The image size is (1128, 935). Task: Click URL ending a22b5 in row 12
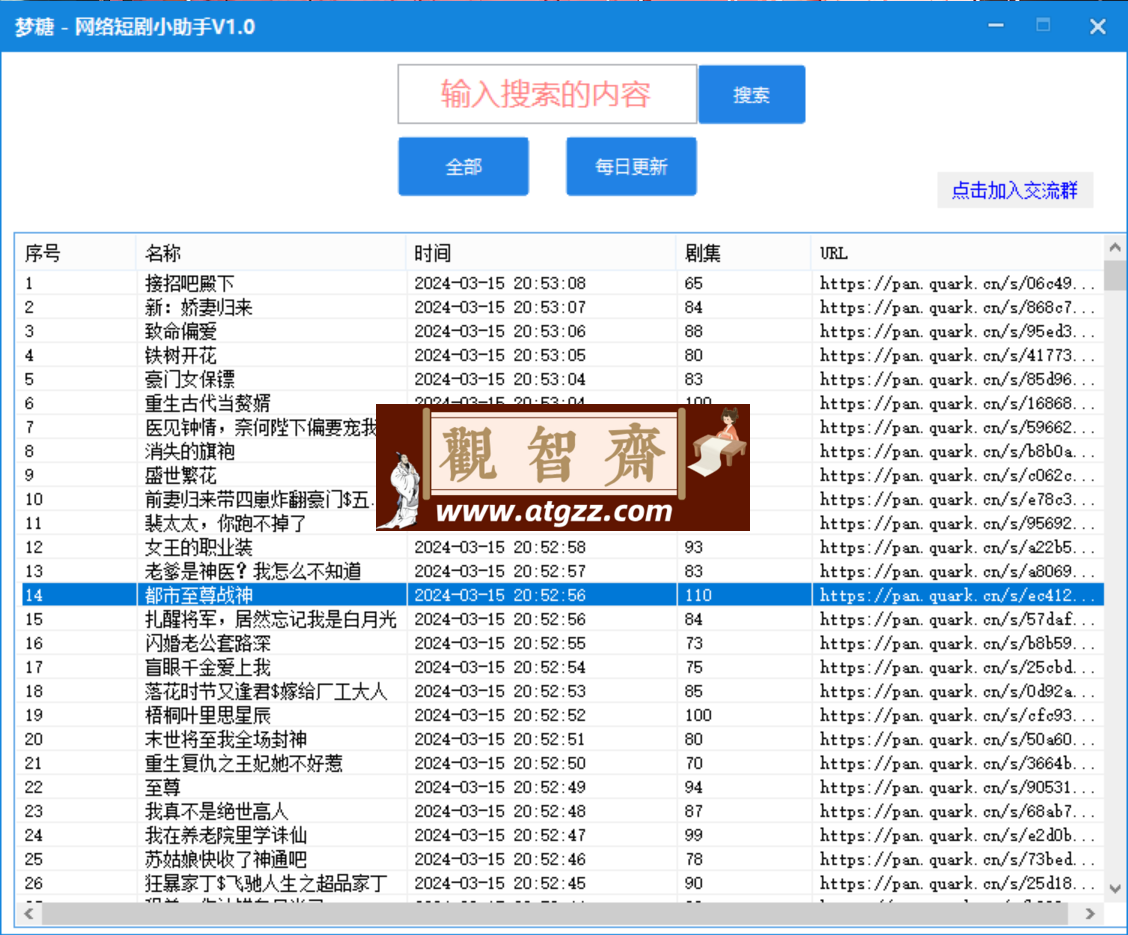958,547
